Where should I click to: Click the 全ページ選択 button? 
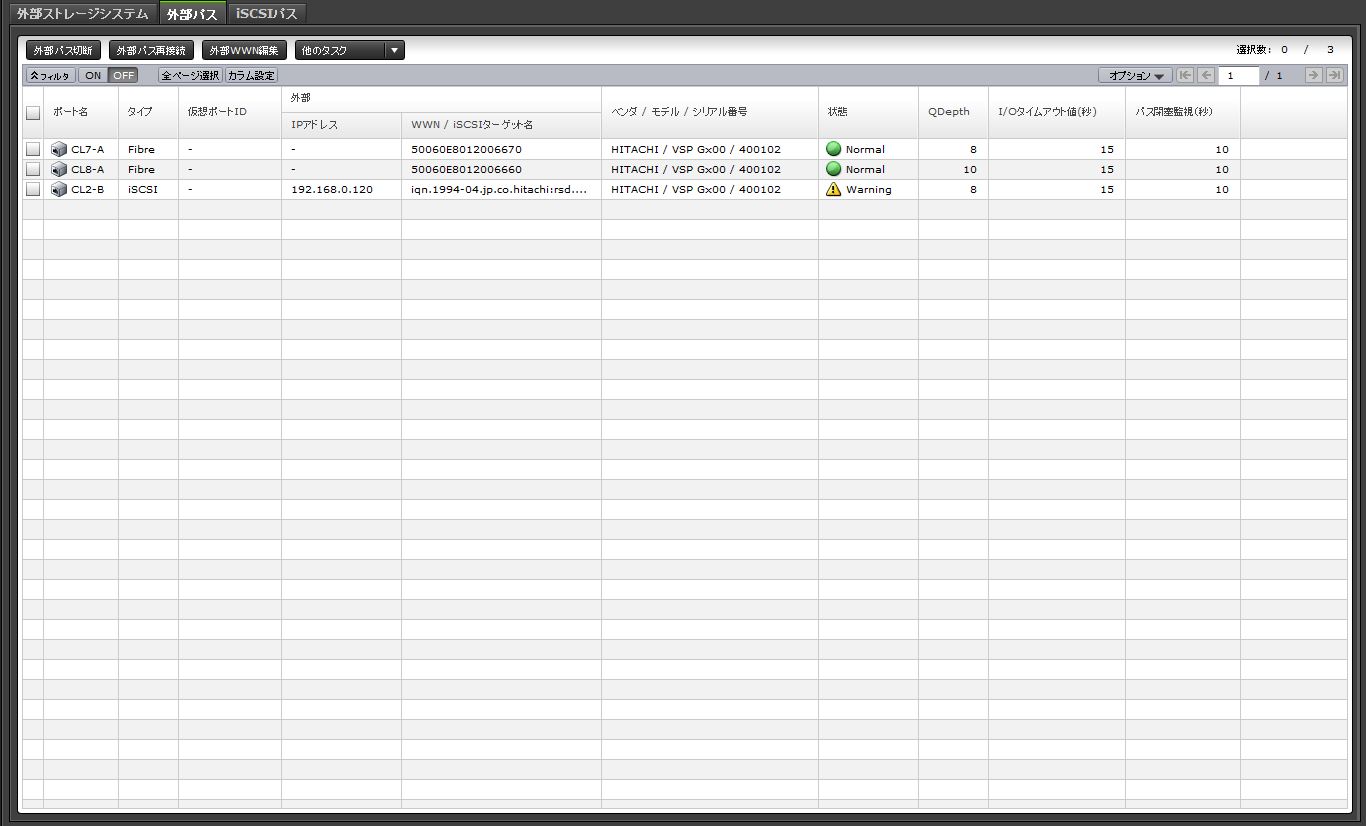click(x=190, y=75)
